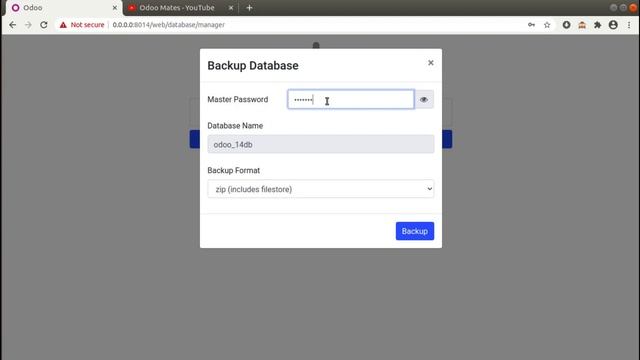Click the orange extension icon in toolbar
The image size is (640, 360).
coord(582,25)
